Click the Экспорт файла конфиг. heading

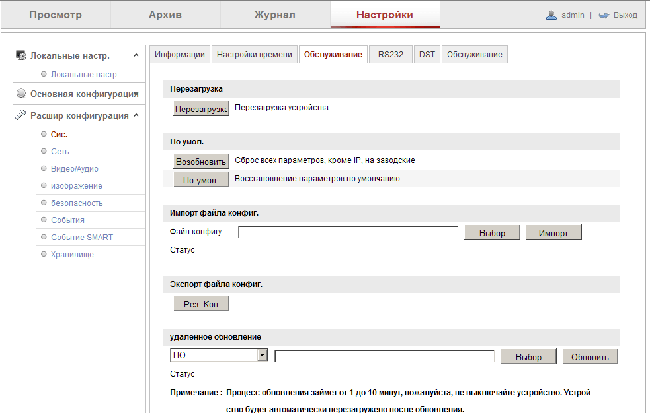click(x=216, y=284)
